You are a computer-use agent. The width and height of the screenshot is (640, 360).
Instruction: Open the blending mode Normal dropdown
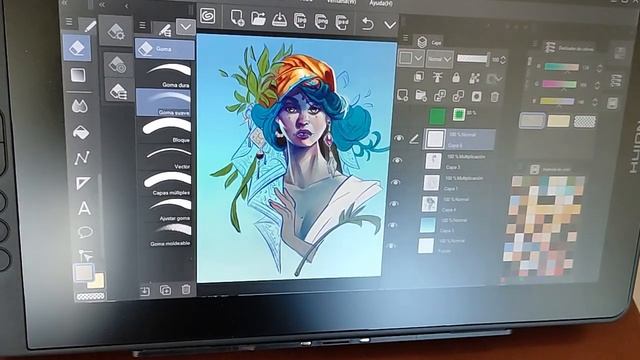439,59
